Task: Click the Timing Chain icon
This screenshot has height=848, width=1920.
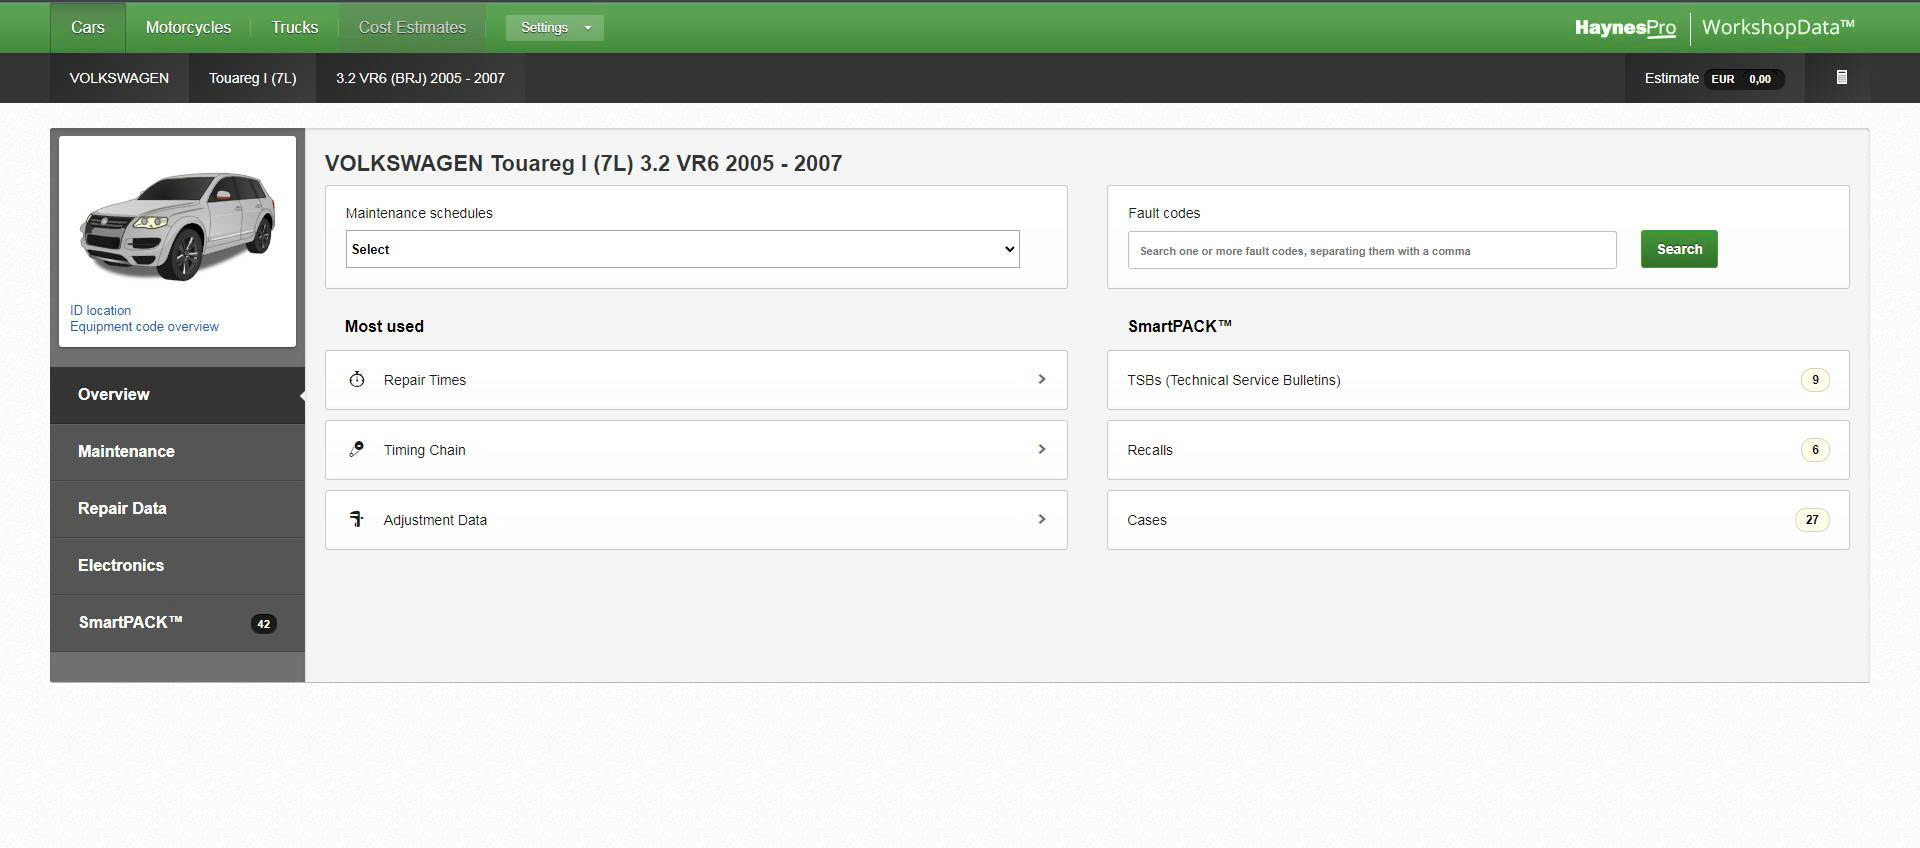Action: pos(357,450)
